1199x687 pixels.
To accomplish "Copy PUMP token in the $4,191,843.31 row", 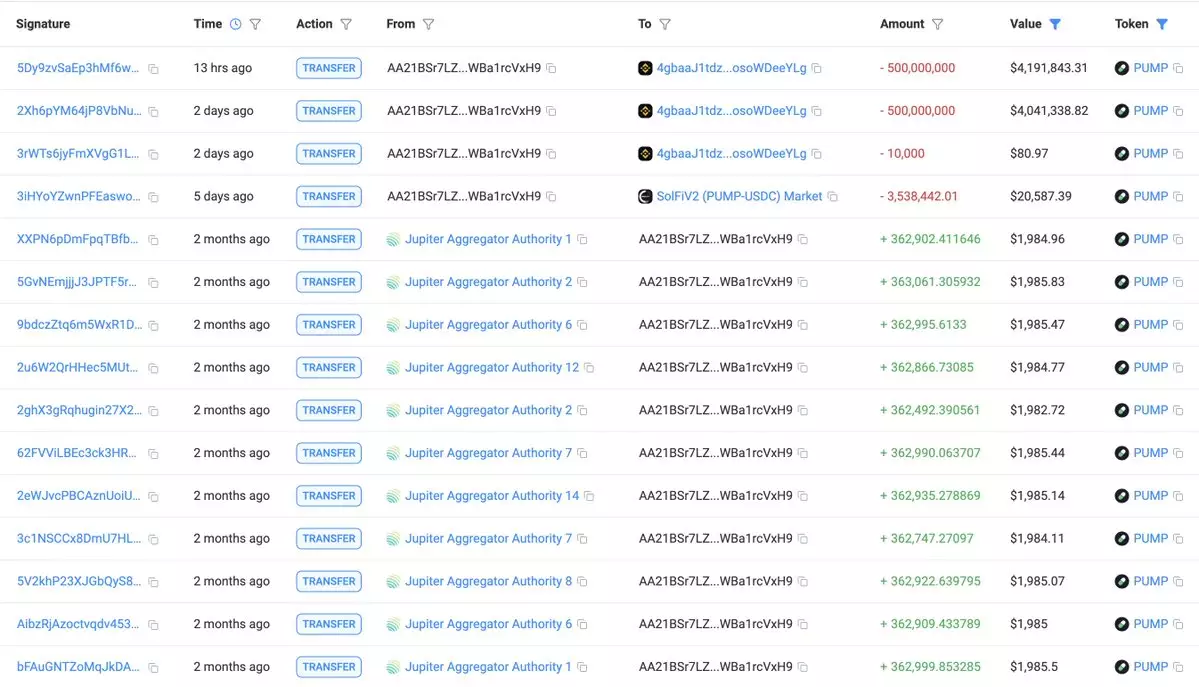I will [1178, 68].
